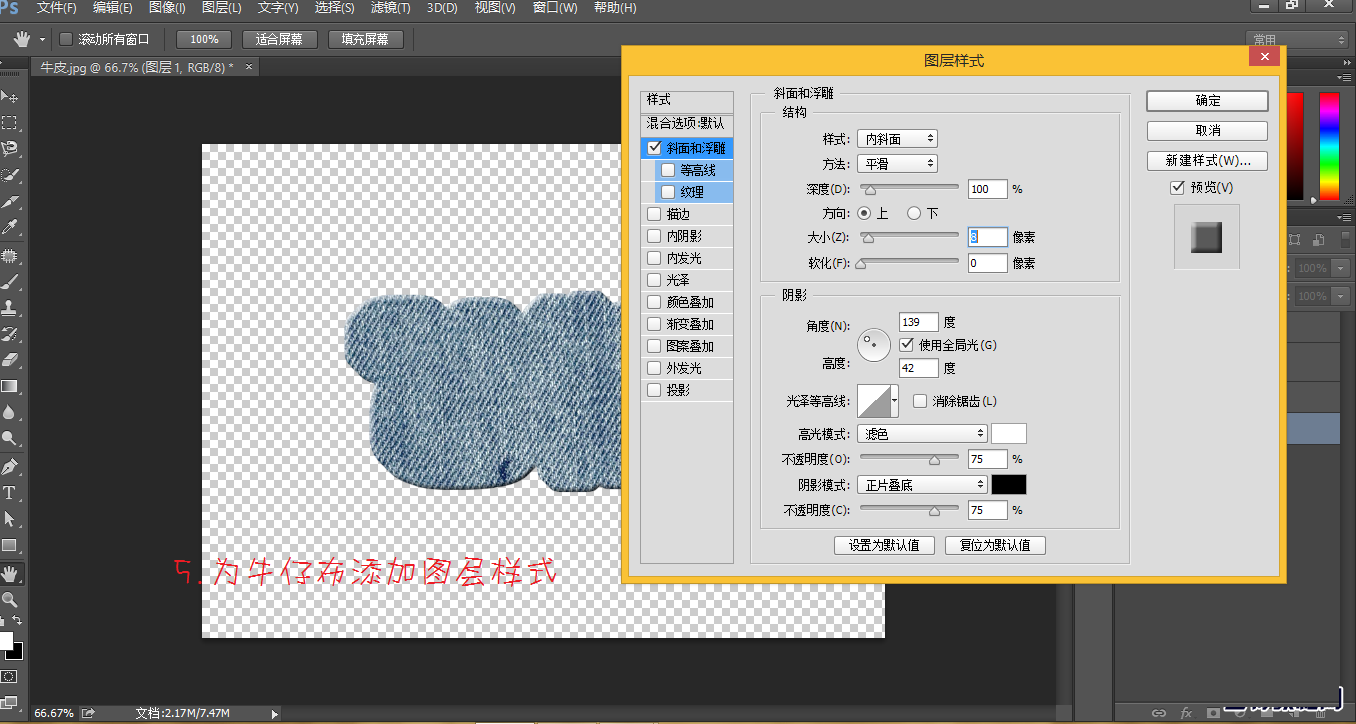The width and height of the screenshot is (1356, 724).
Task: Select the Hand tool in the toolbar
Action: (12, 574)
